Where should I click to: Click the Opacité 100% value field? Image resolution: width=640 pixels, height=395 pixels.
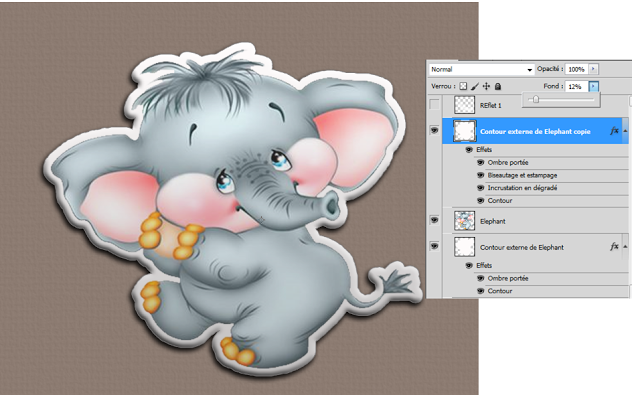pos(576,69)
